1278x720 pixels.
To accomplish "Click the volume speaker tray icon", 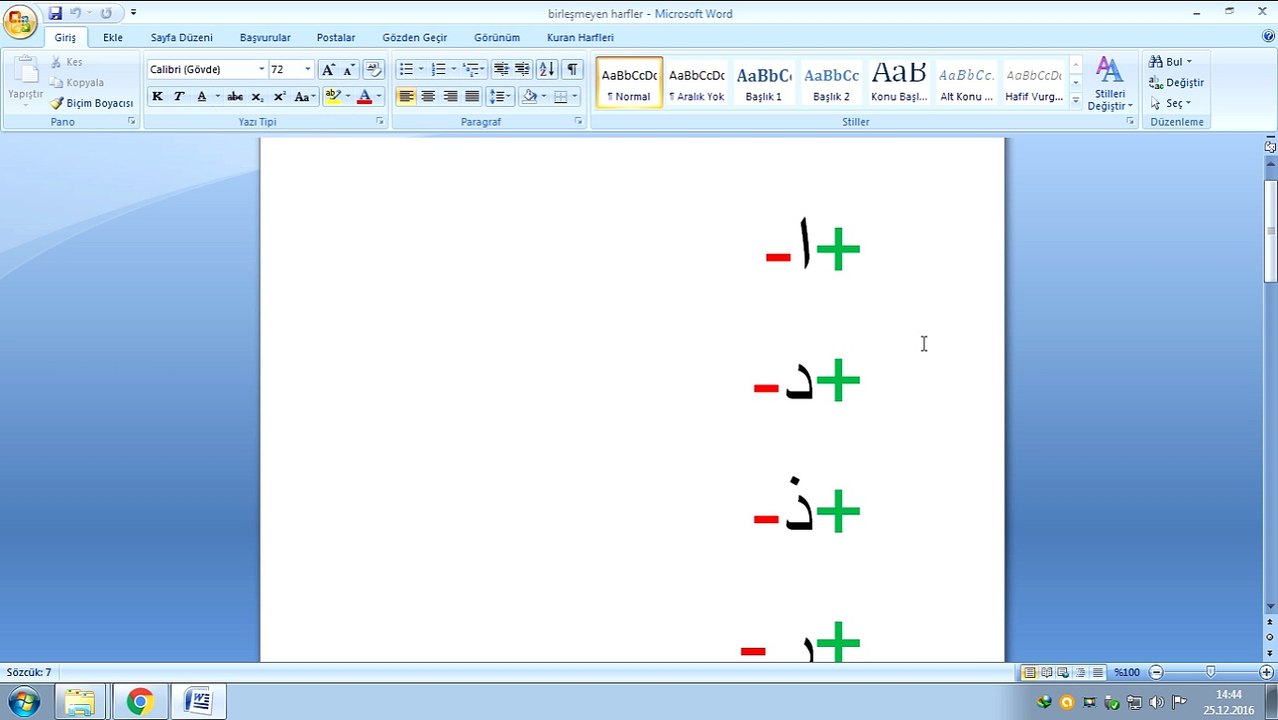I will pos(1157,702).
